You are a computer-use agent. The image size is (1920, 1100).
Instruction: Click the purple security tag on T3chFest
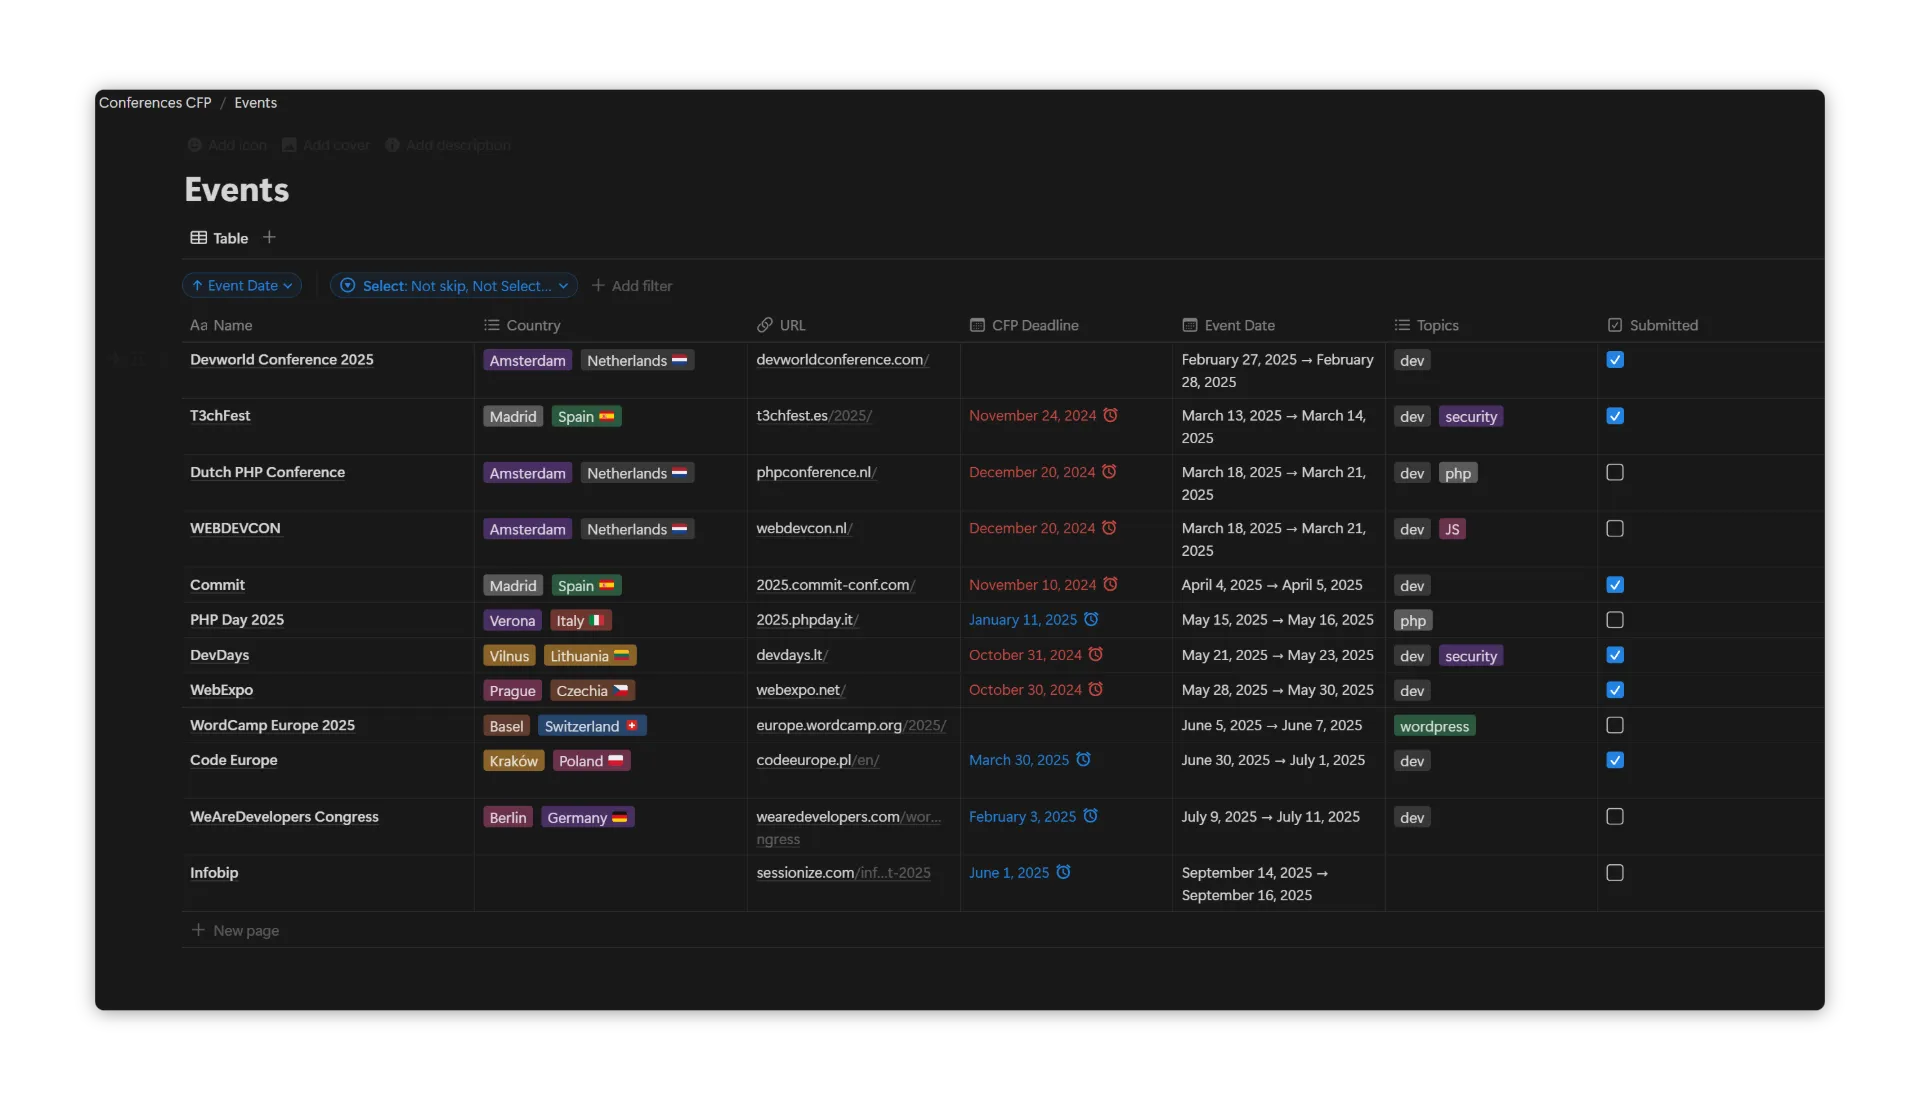tap(1470, 417)
